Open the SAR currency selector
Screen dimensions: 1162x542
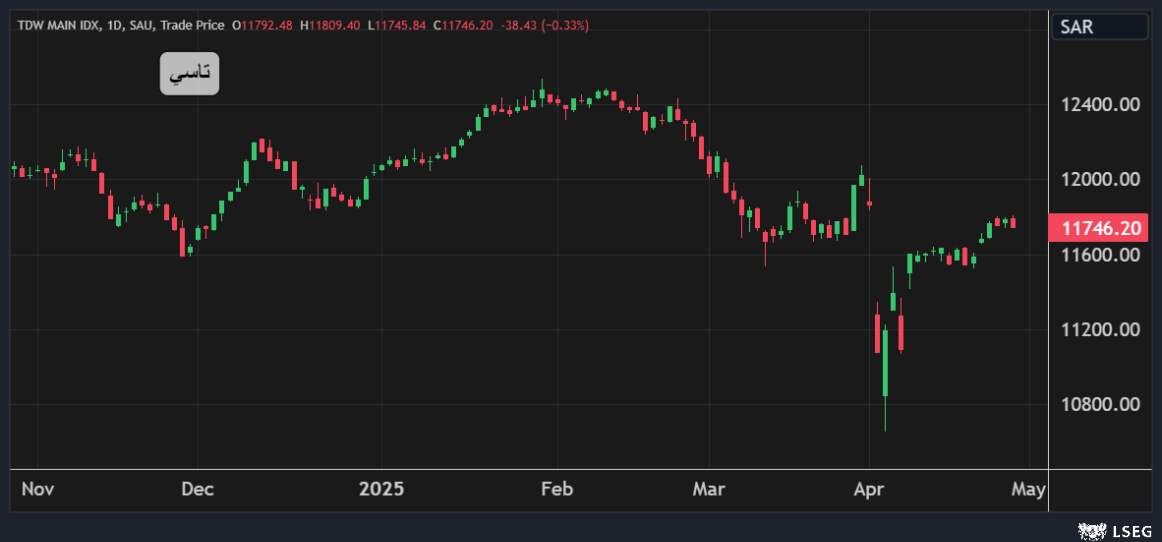click(x=1098, y=27)
